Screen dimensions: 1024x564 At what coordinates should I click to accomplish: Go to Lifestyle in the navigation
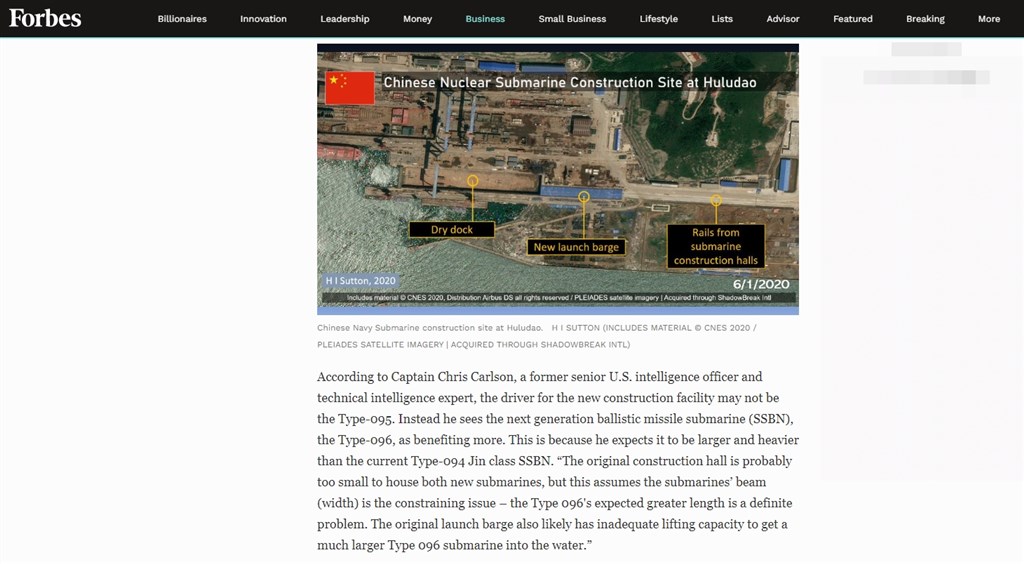tap(658, 19)
